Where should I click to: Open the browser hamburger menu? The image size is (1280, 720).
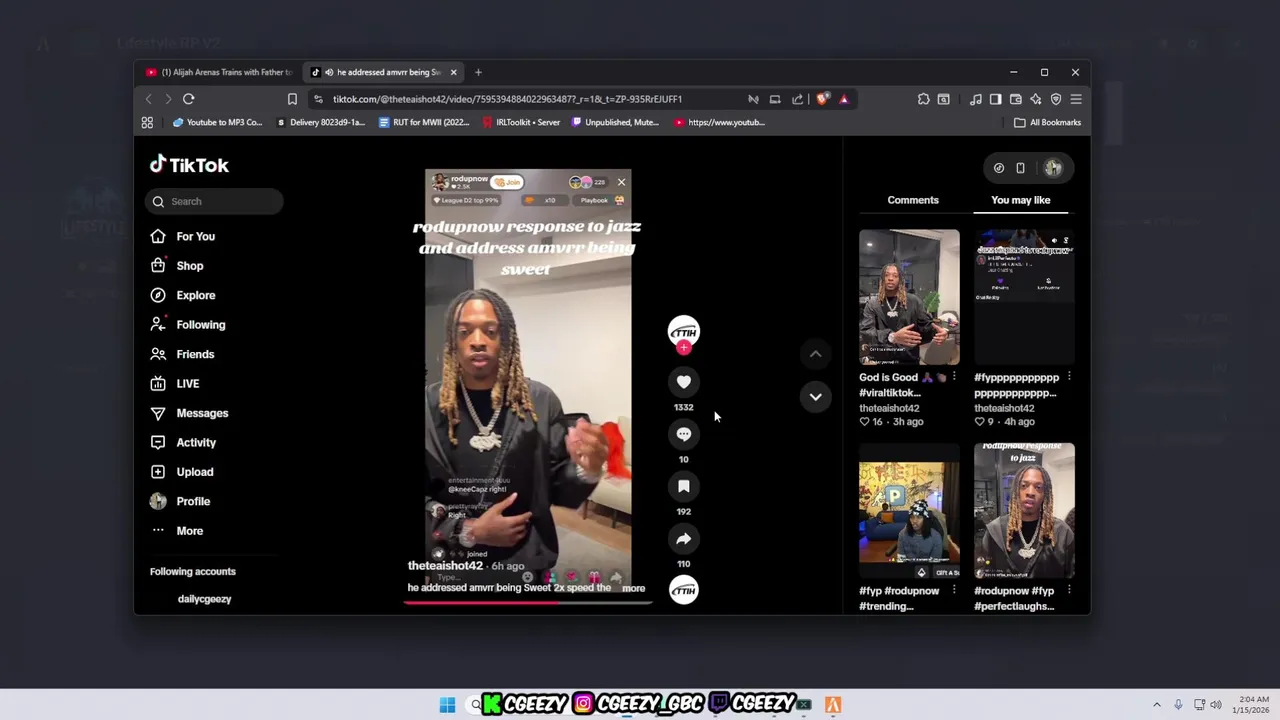click(x=1076, y=99)
